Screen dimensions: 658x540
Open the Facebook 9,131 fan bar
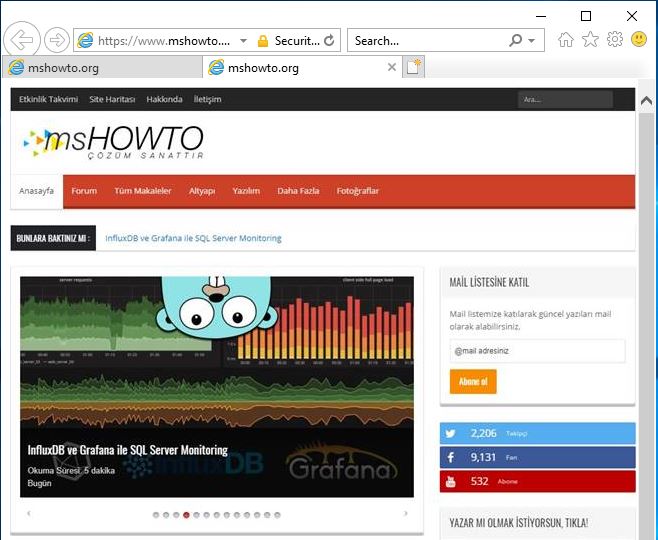pos(538,457)
